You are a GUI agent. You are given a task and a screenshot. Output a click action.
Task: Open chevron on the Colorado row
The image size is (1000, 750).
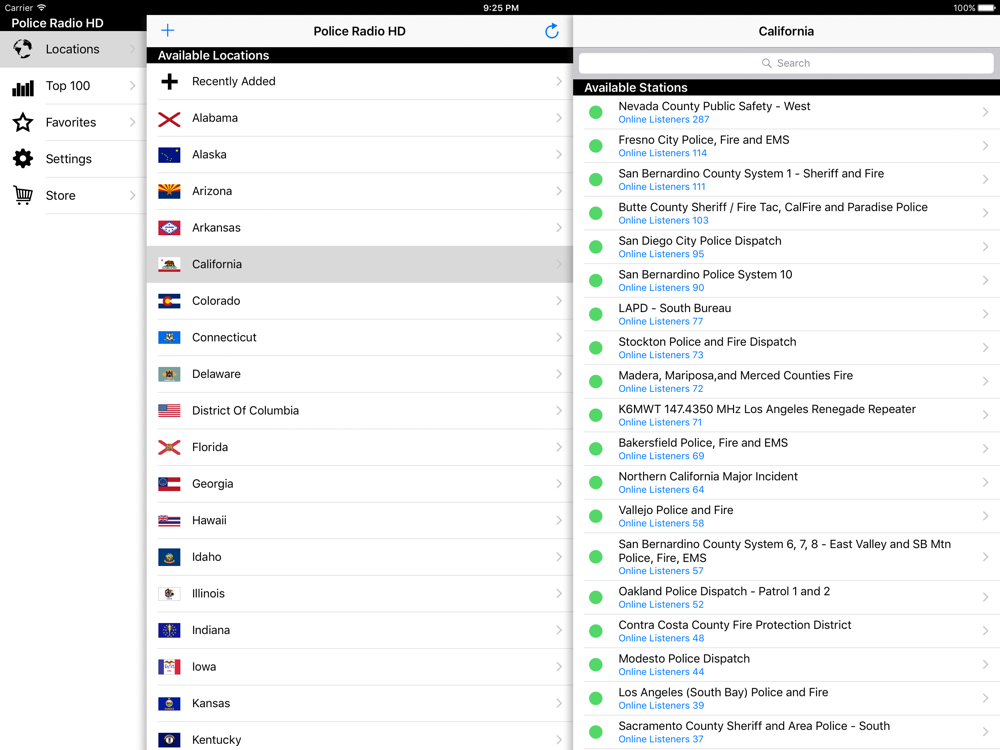tap(559, 301)
